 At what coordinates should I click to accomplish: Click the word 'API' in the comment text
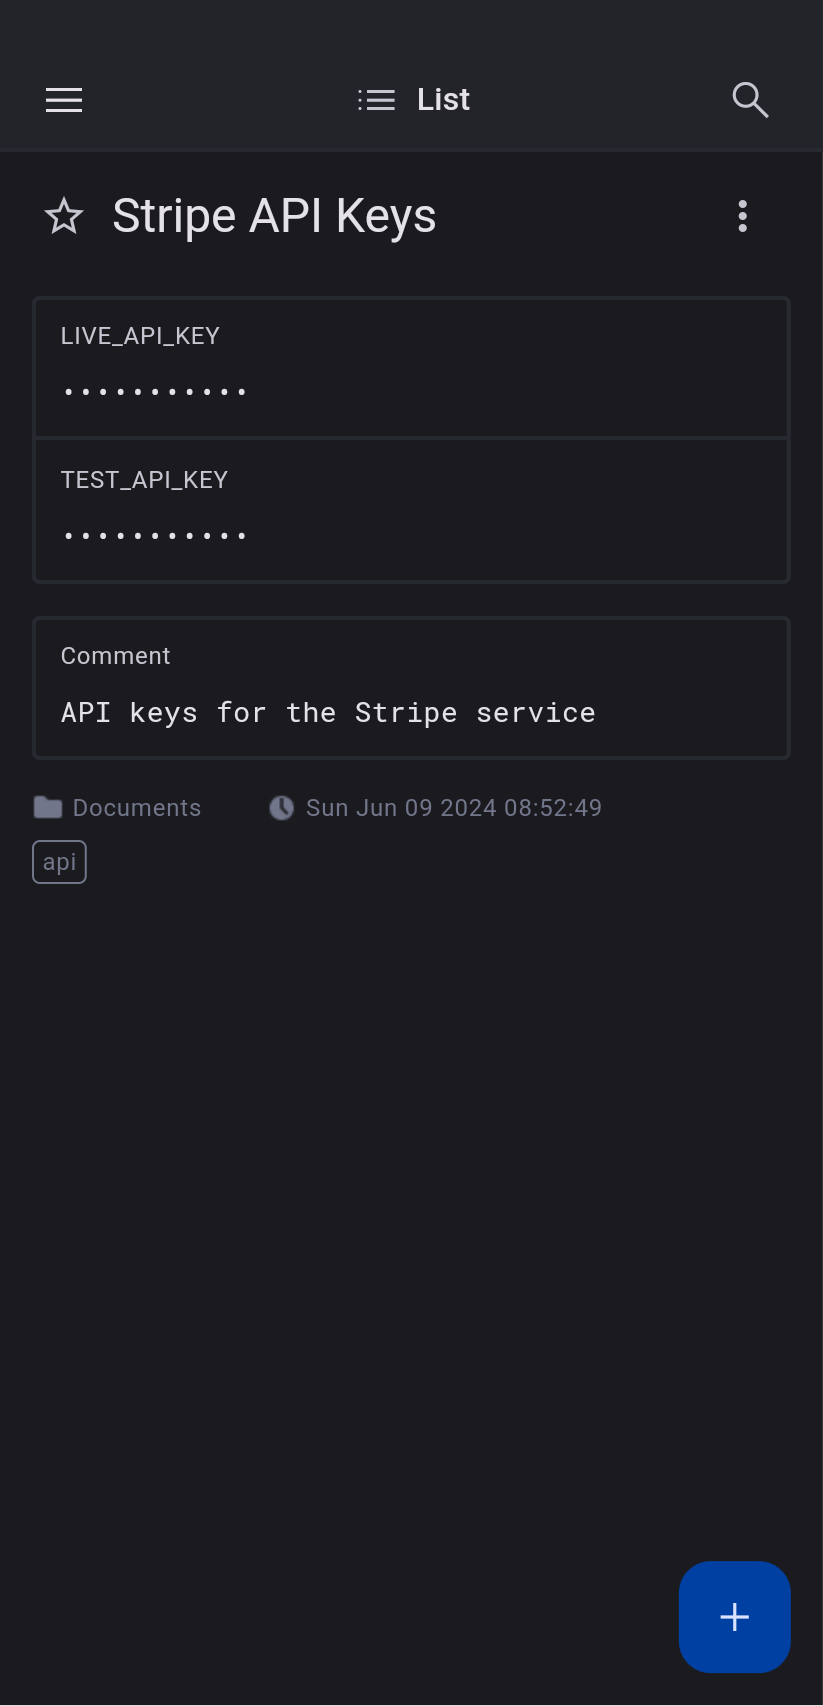[x=86, y=713]
